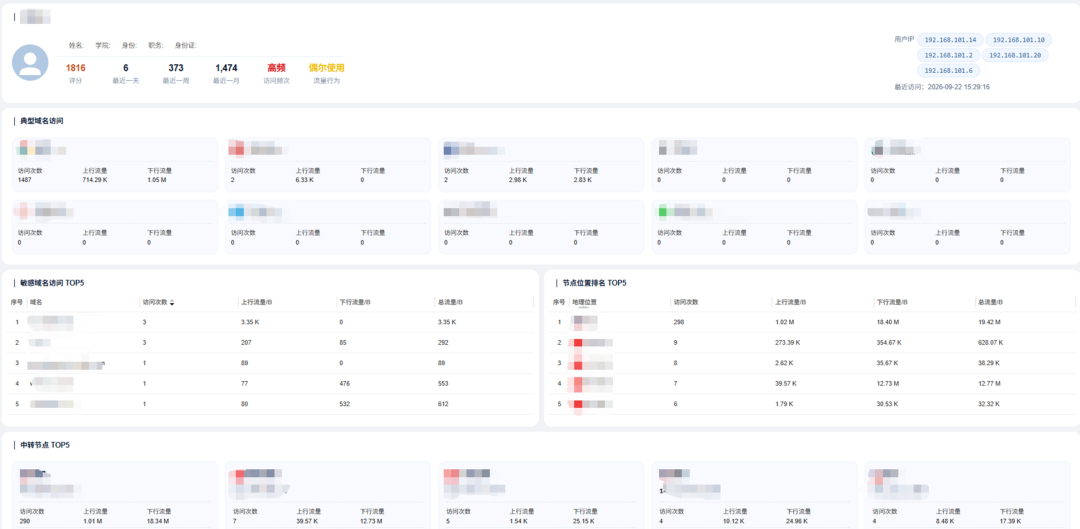Click 18.40 M downstream value
This screenshot has width=1080, height=529.
click(x=887, y=322)
